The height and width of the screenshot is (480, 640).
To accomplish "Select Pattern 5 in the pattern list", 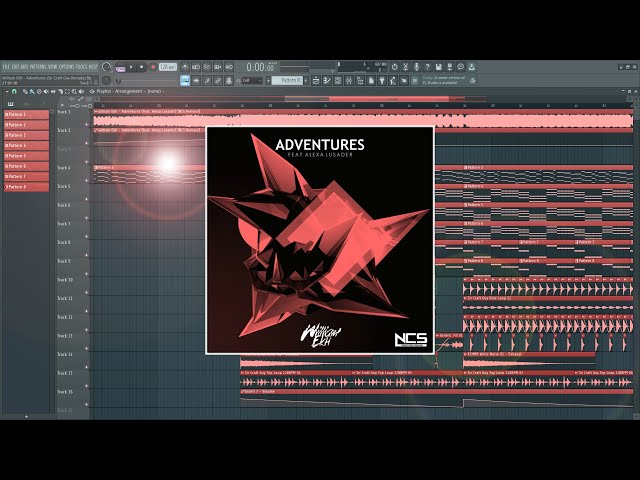I will pos(27,156).
